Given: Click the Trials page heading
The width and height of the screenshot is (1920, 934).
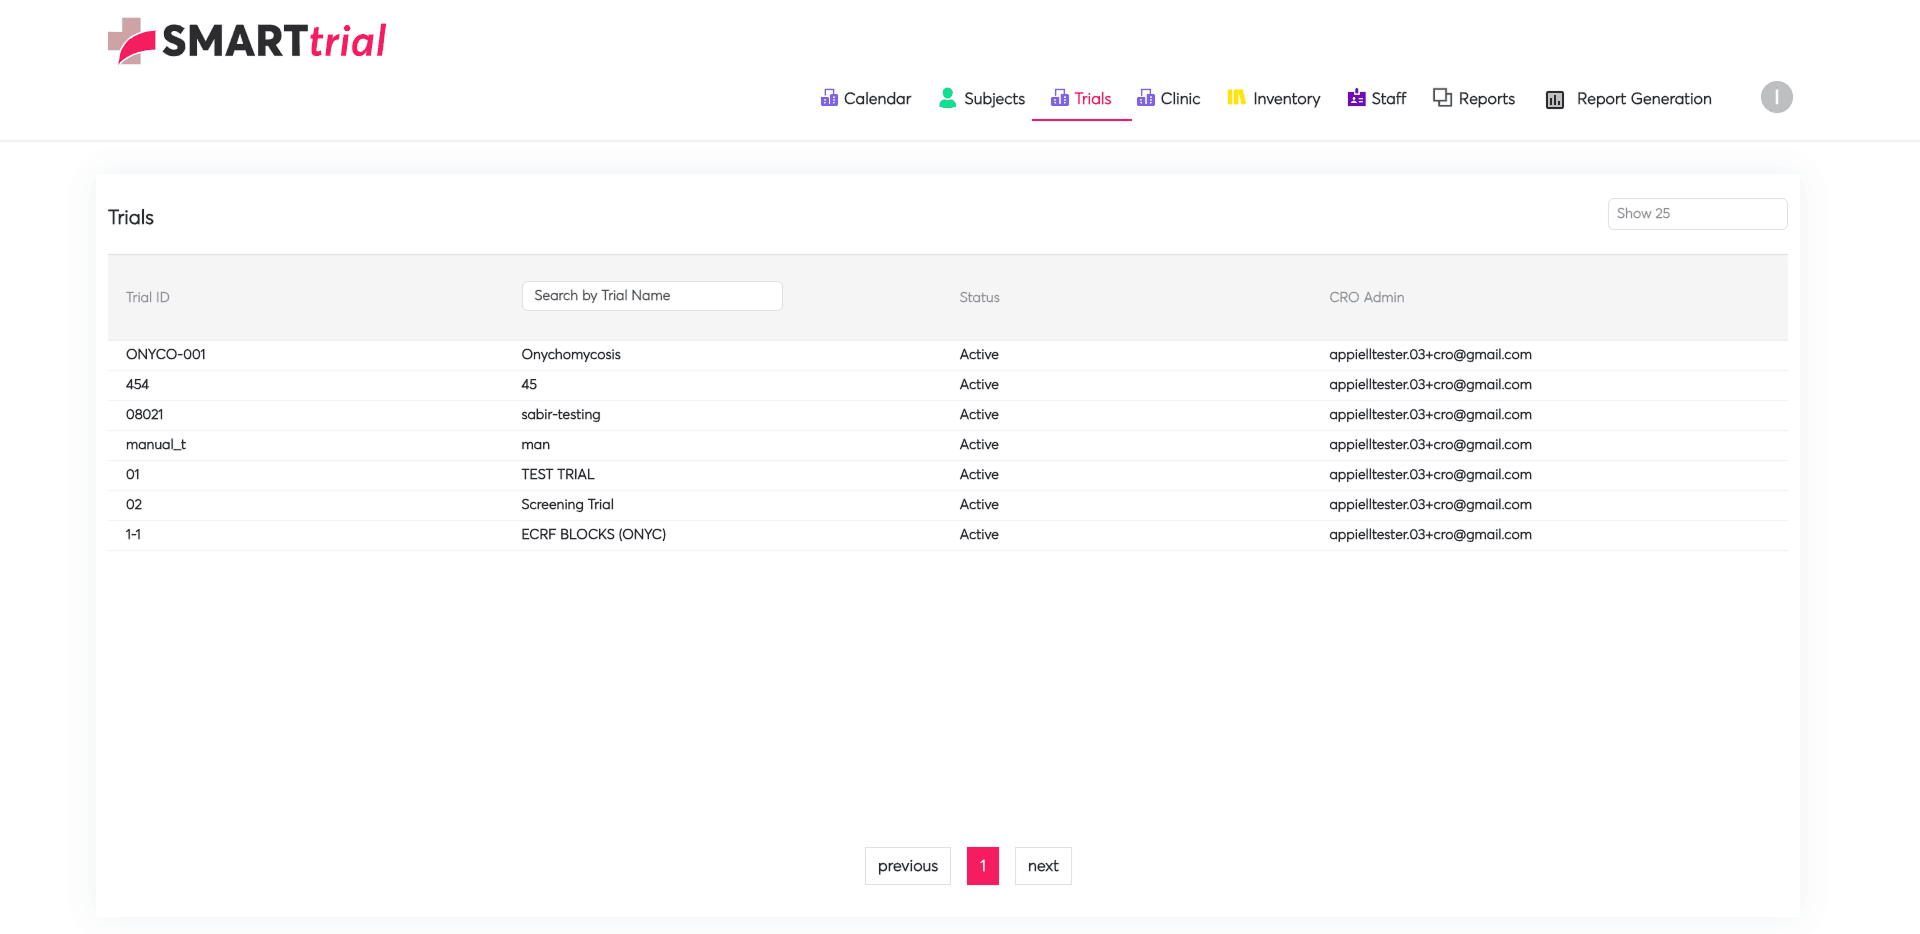Looking at the screenshot, I should (131, 217).
